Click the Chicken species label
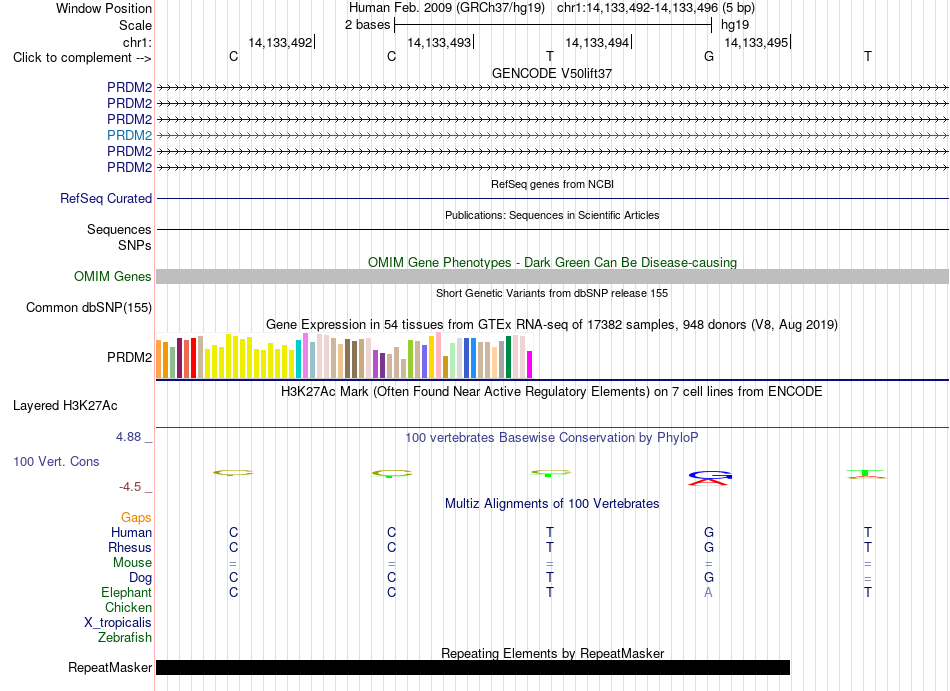This screenshot has height=691, width=950. pyautogui.click(x=128, y=607)
